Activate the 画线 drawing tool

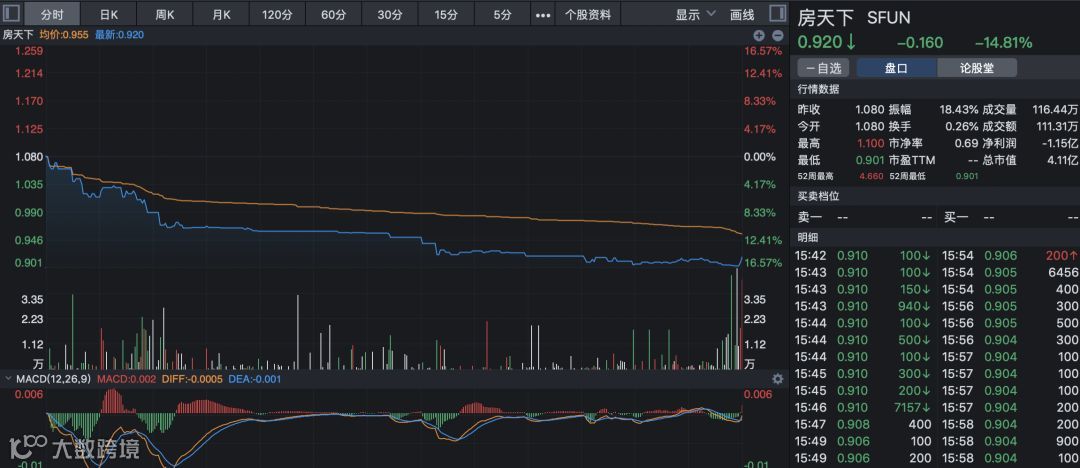tap(742, 14)
